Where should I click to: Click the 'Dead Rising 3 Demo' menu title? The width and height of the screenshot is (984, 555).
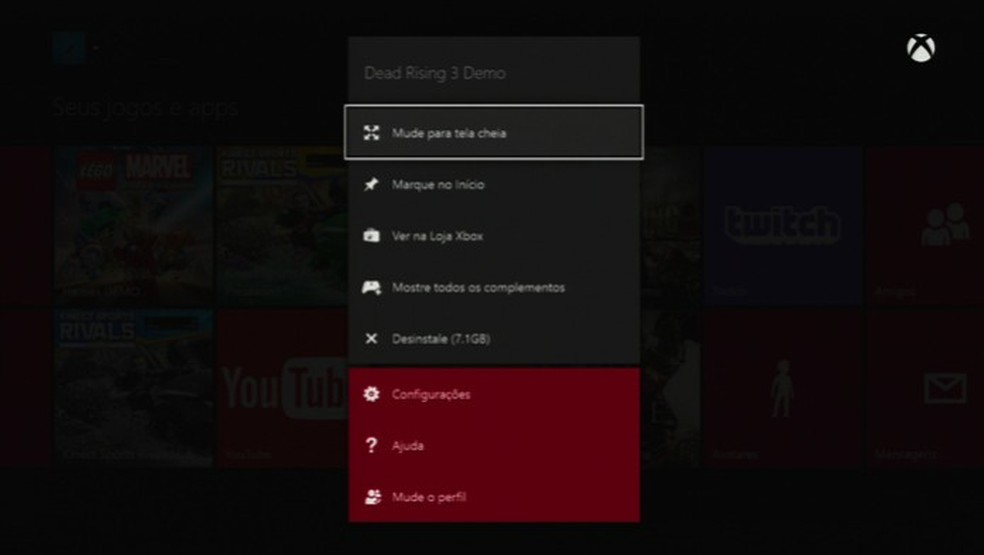pyautogui.click(x=434, y=73)
